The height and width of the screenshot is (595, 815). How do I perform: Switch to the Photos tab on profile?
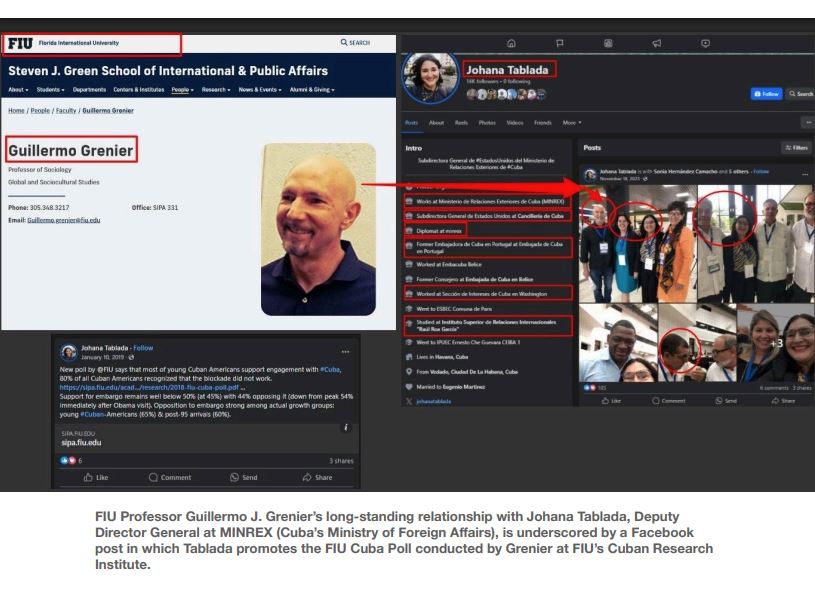point(487,123)
